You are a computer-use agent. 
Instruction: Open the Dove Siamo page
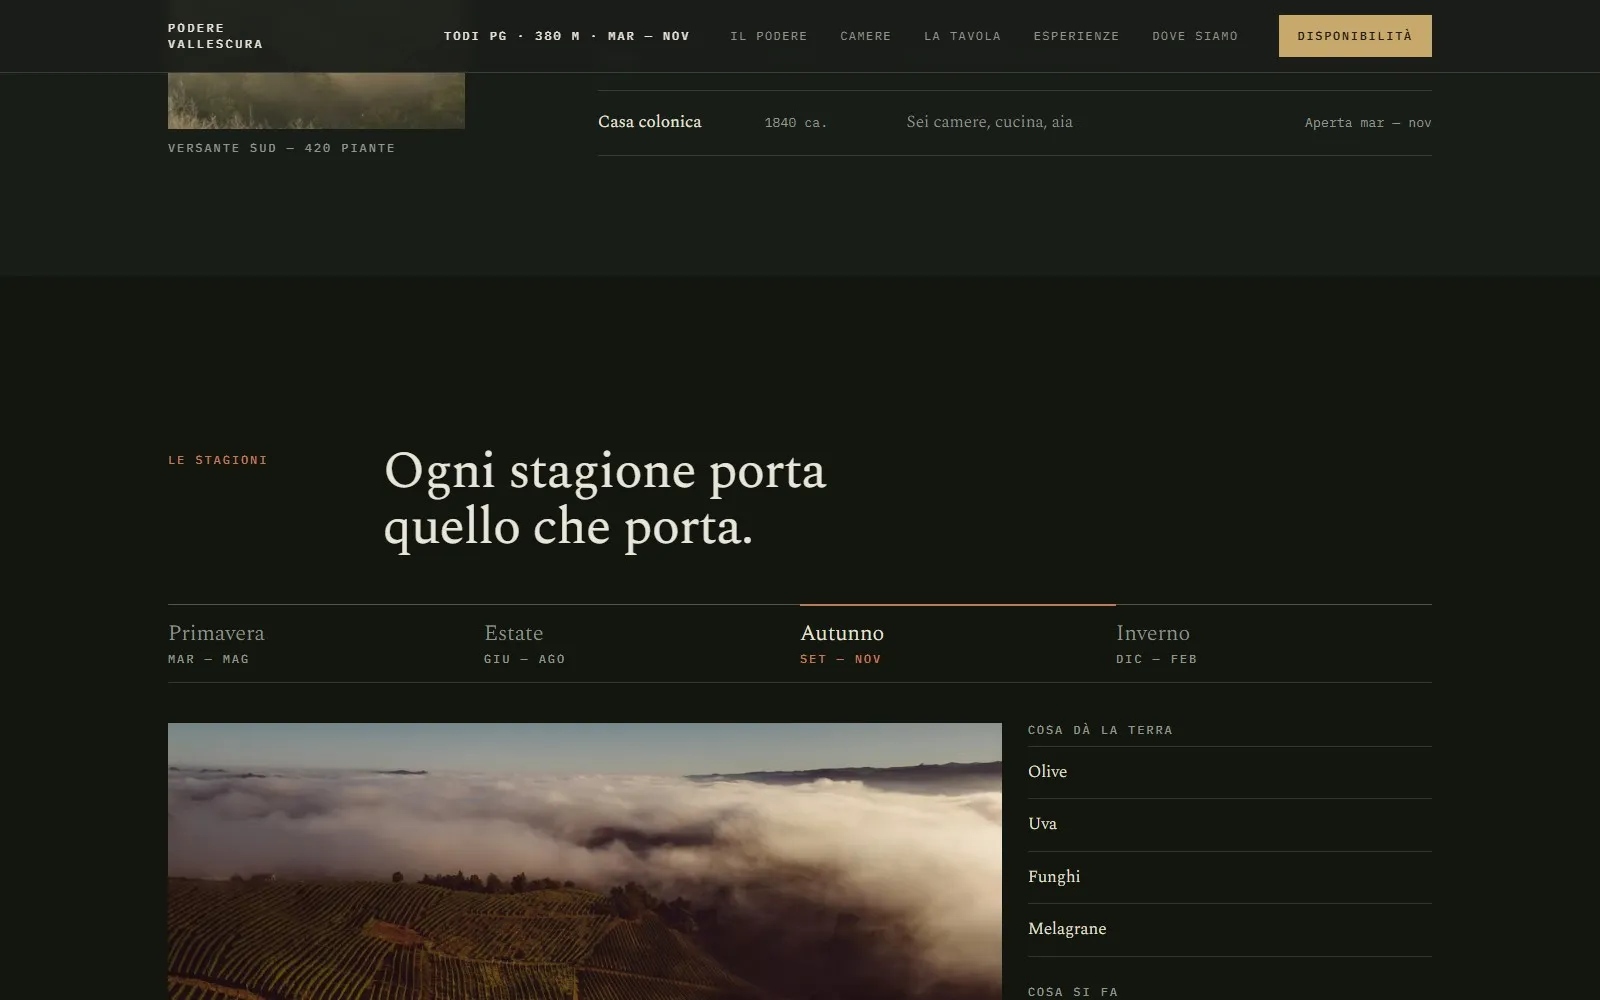[1195, 36]
